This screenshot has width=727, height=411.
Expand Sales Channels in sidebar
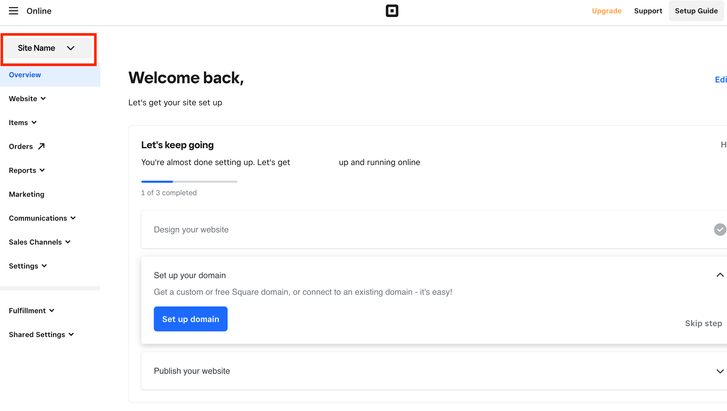(40, 242)
